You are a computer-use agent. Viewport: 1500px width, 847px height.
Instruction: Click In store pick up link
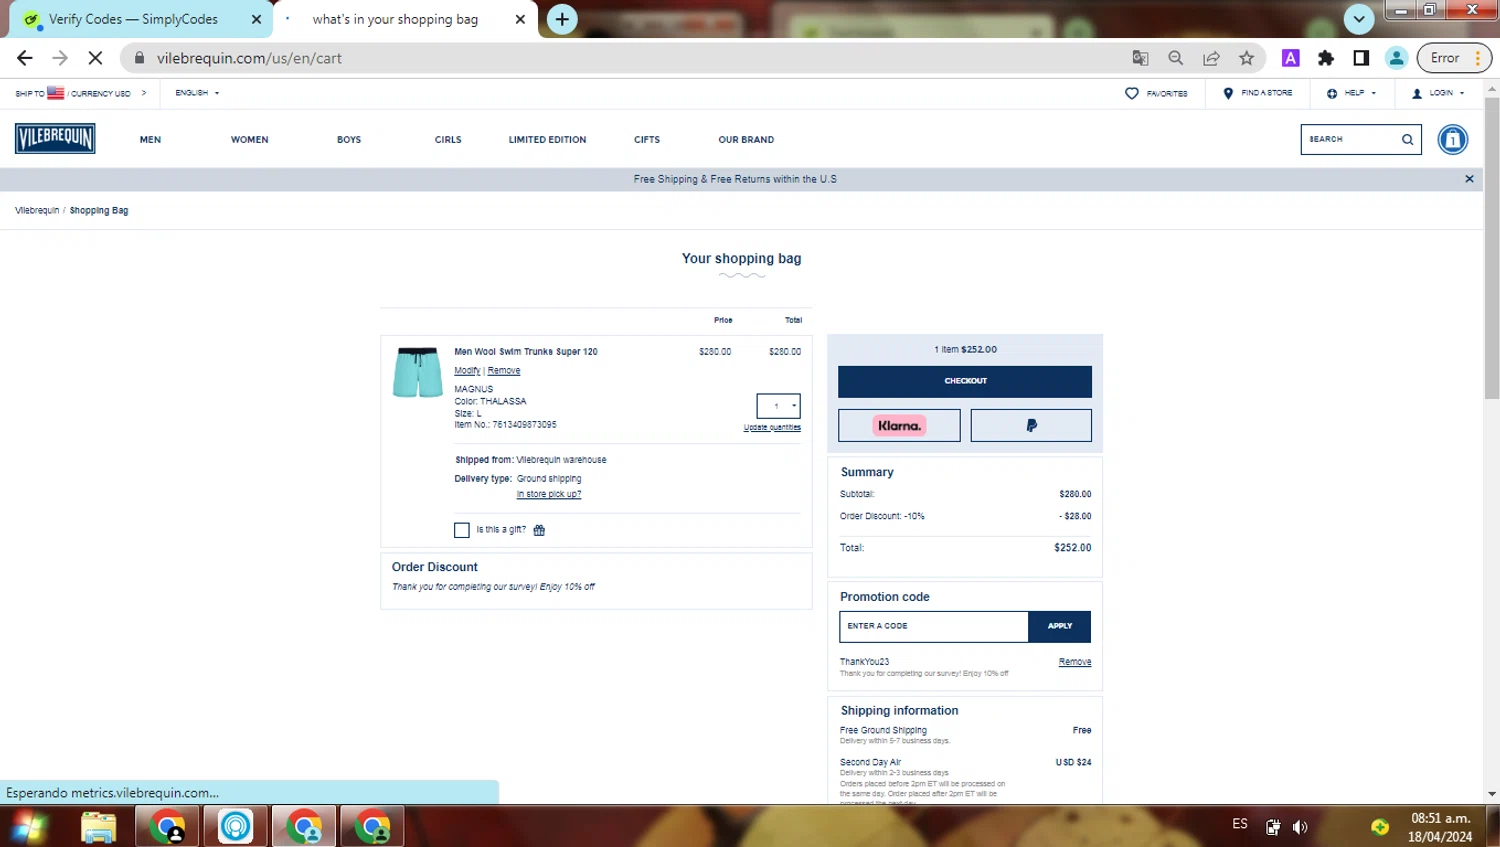pos(549,494)
